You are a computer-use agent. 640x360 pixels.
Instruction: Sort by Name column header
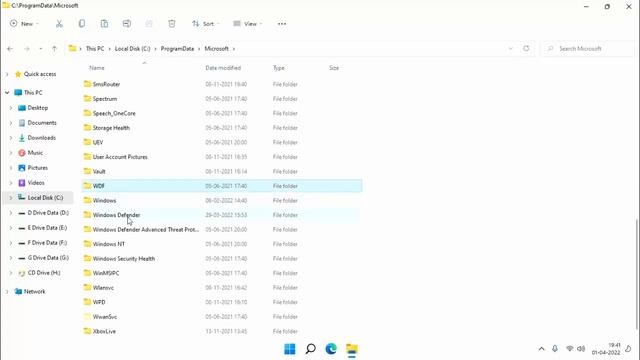tap(97, 68)
